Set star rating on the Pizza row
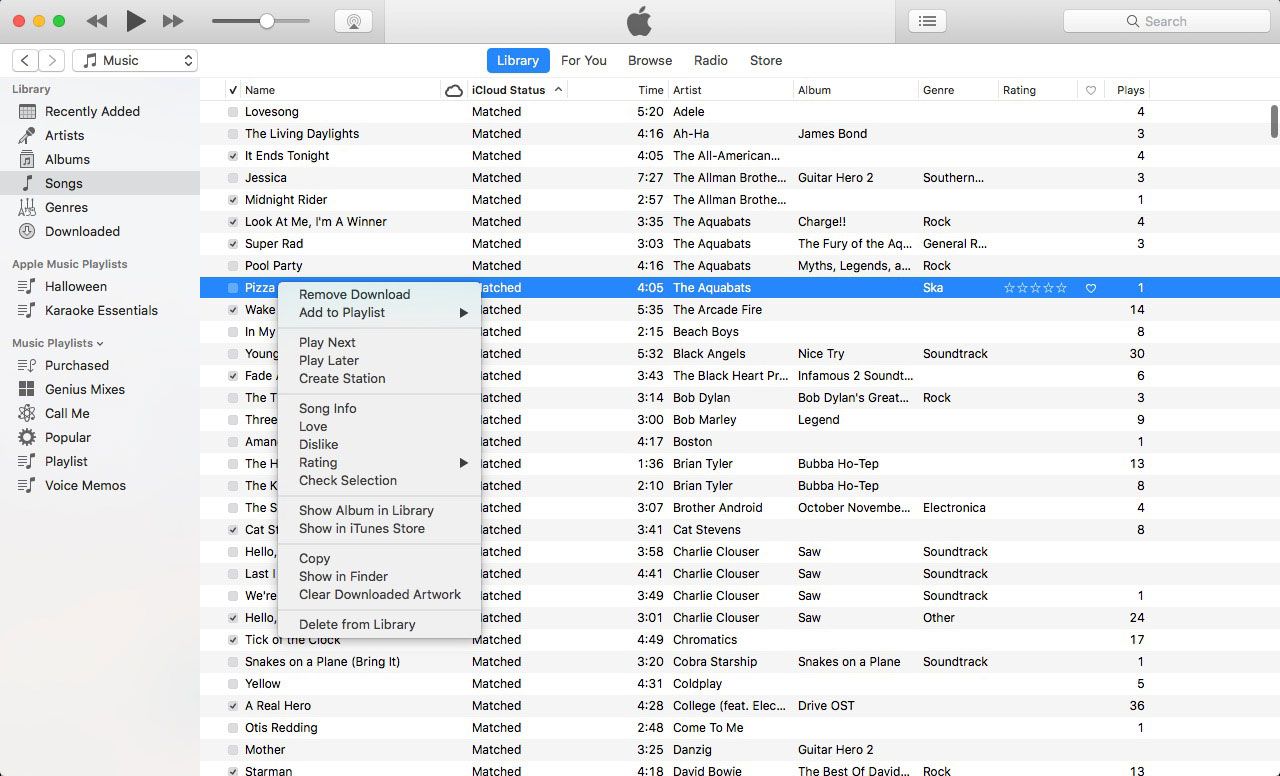 pos(1035,288)
